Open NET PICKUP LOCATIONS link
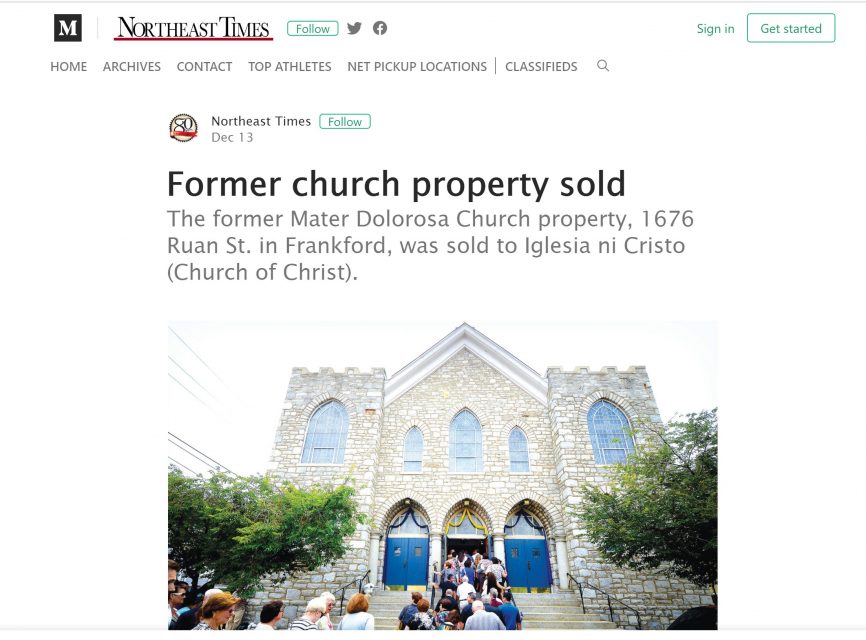This screenshot has height=640, width=866. pos(417,67)
